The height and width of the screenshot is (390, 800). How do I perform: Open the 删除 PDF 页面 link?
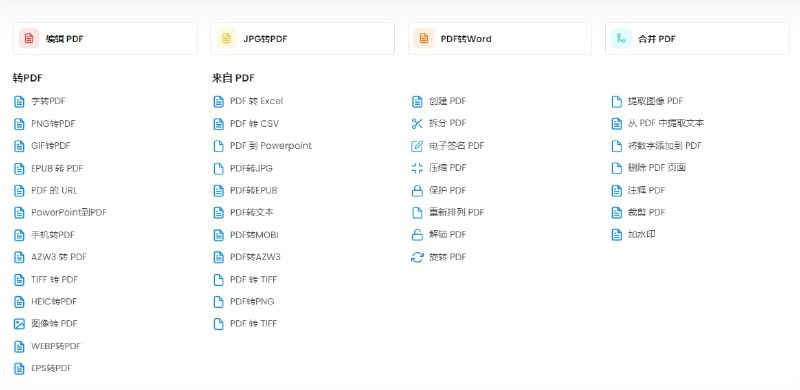tap(657, 168)
